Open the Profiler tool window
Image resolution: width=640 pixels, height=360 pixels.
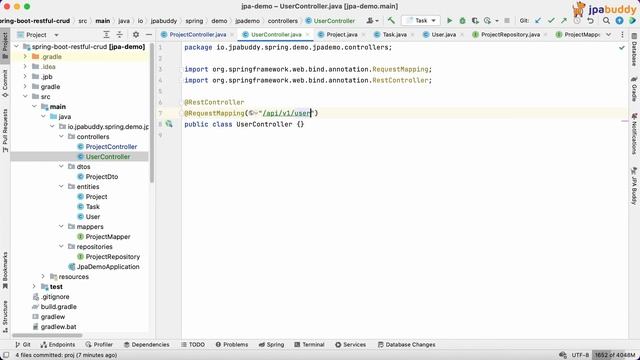(x=99, y=344)
